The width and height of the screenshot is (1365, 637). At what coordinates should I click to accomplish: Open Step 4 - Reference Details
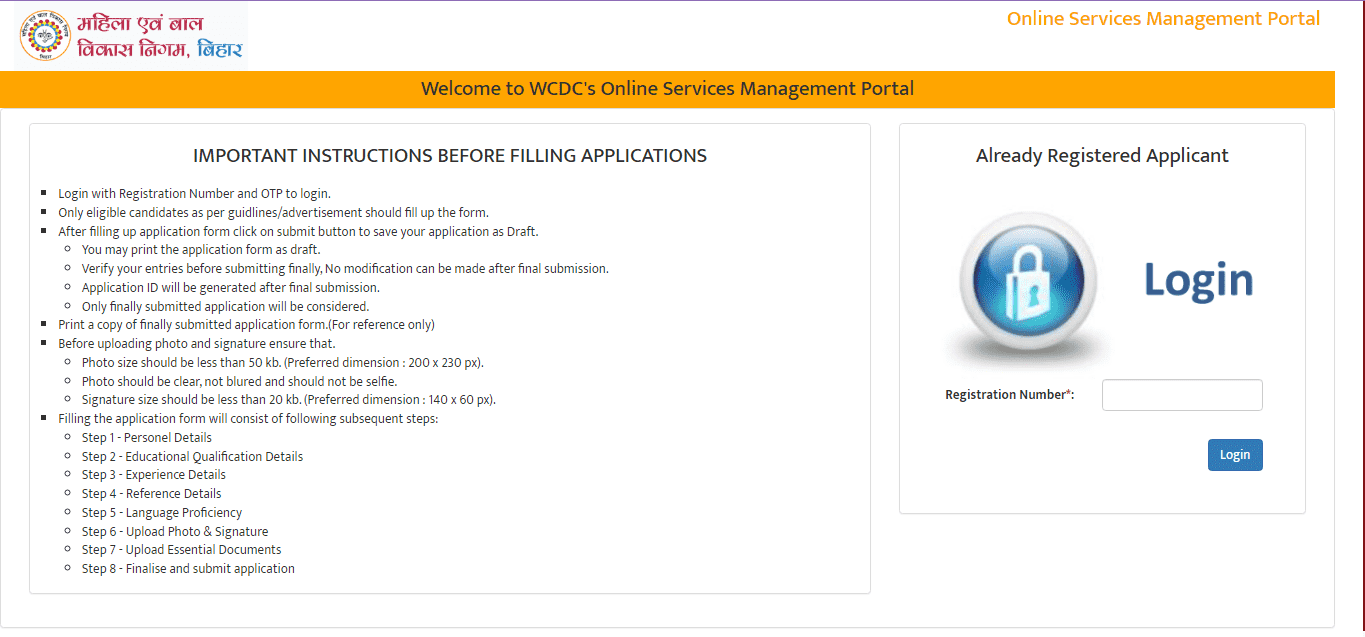151,493
